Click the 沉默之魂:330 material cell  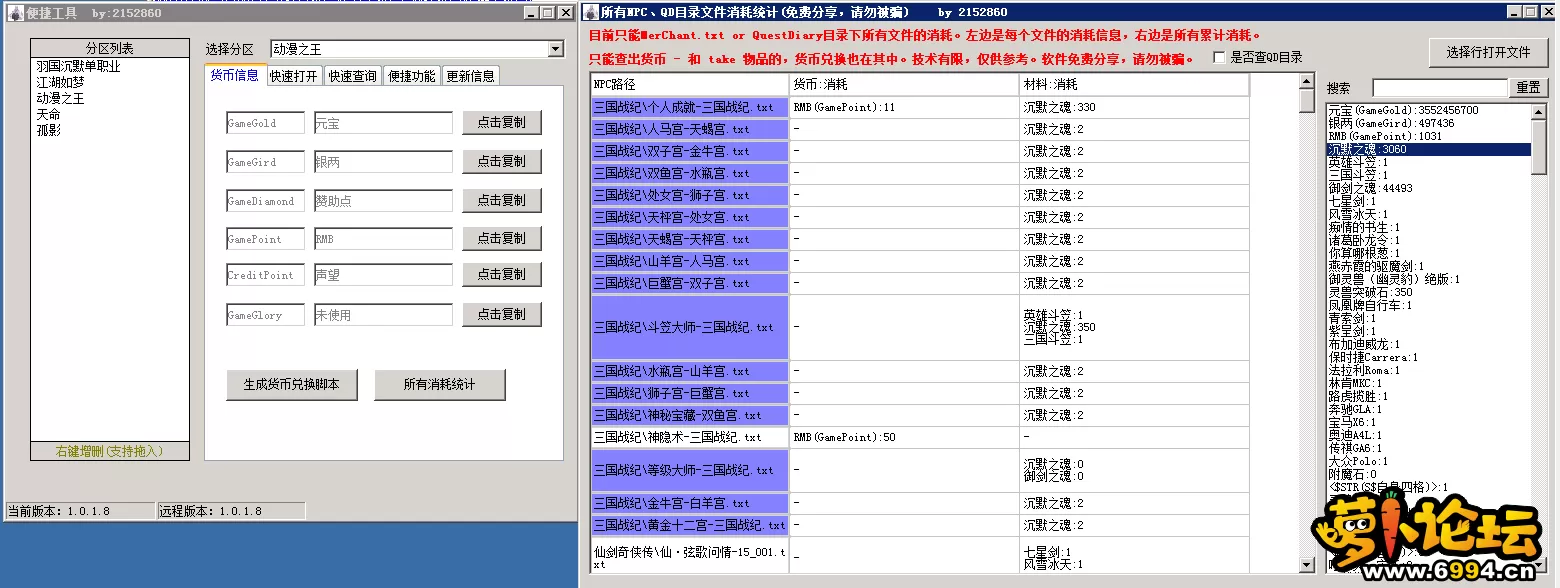click(1135, 107)
